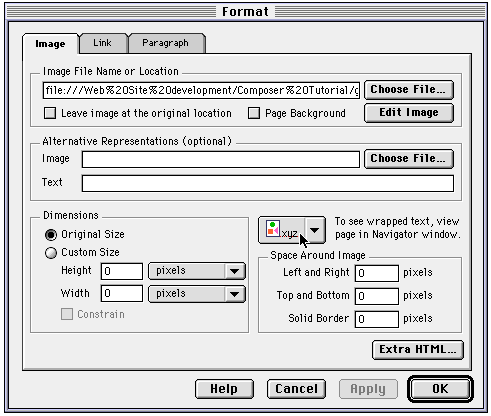Screen dimensions: 491x416
Task: Enable the Page Background checkbox
Action: click(254, 113)
